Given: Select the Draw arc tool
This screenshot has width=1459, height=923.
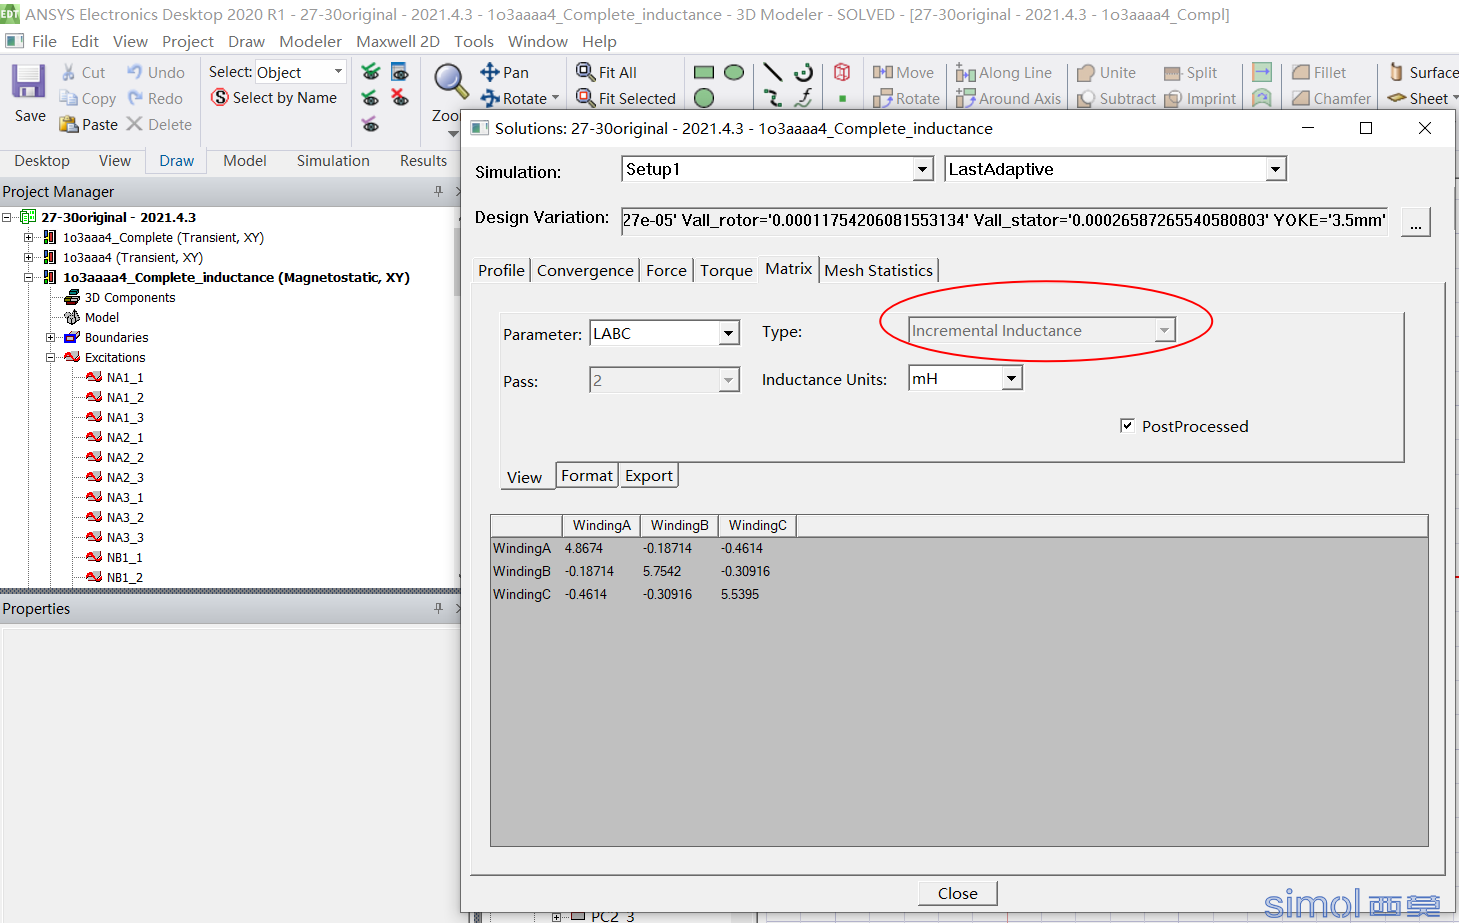Looking at the screenshot, I should (x=803, y=72).
